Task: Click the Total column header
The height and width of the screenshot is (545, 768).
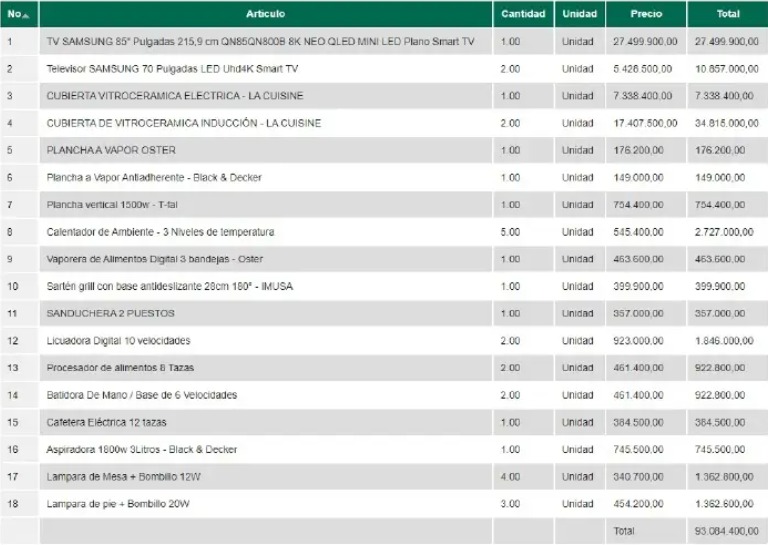Action: click(728, 14)
